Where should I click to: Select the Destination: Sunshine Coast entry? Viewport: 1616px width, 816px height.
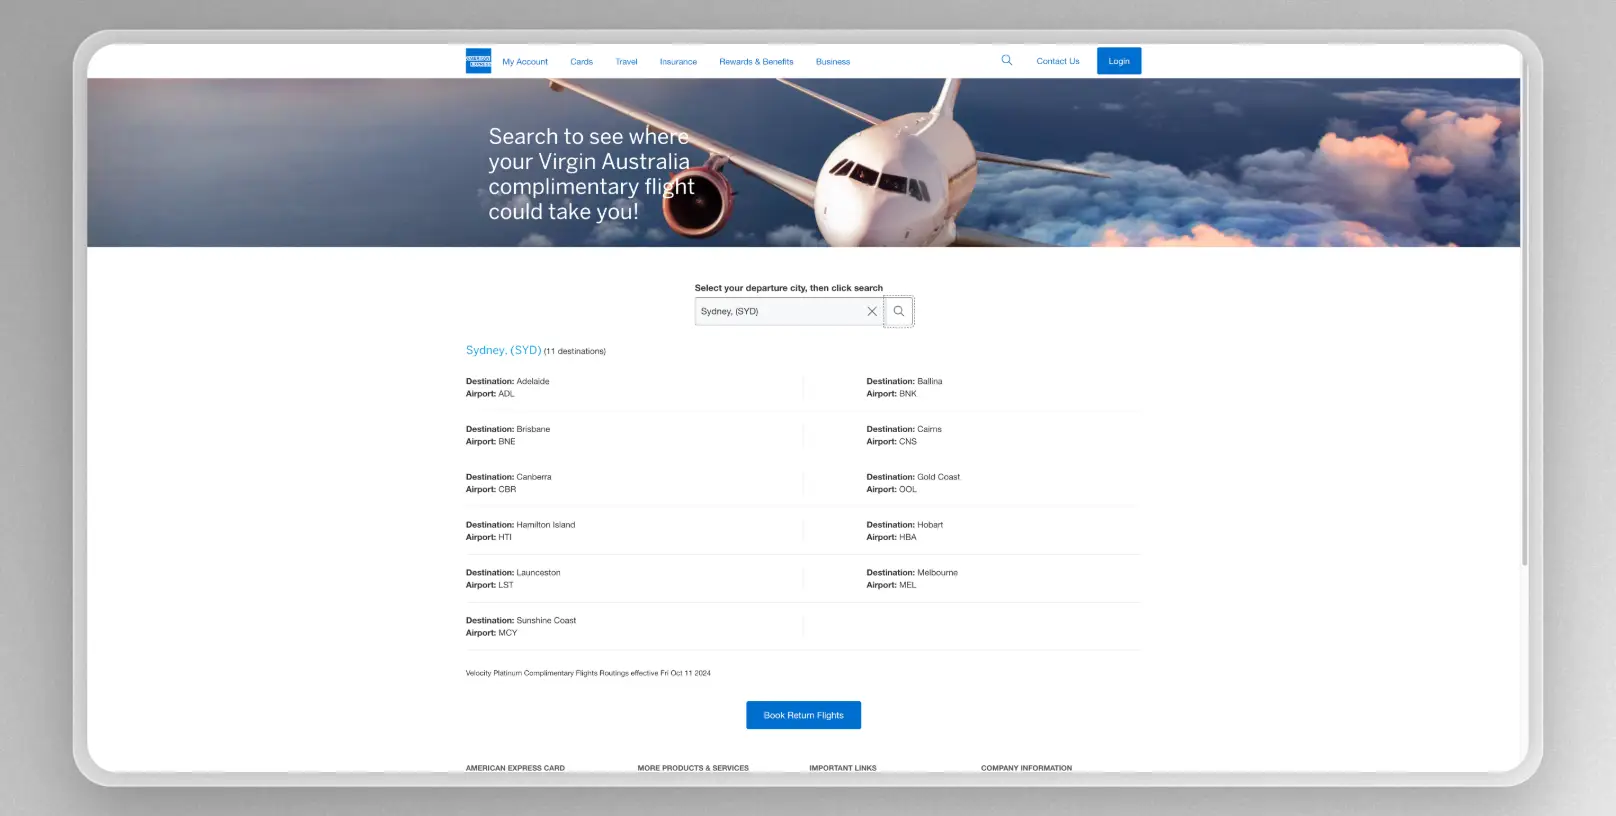click(x=521, y=621)
